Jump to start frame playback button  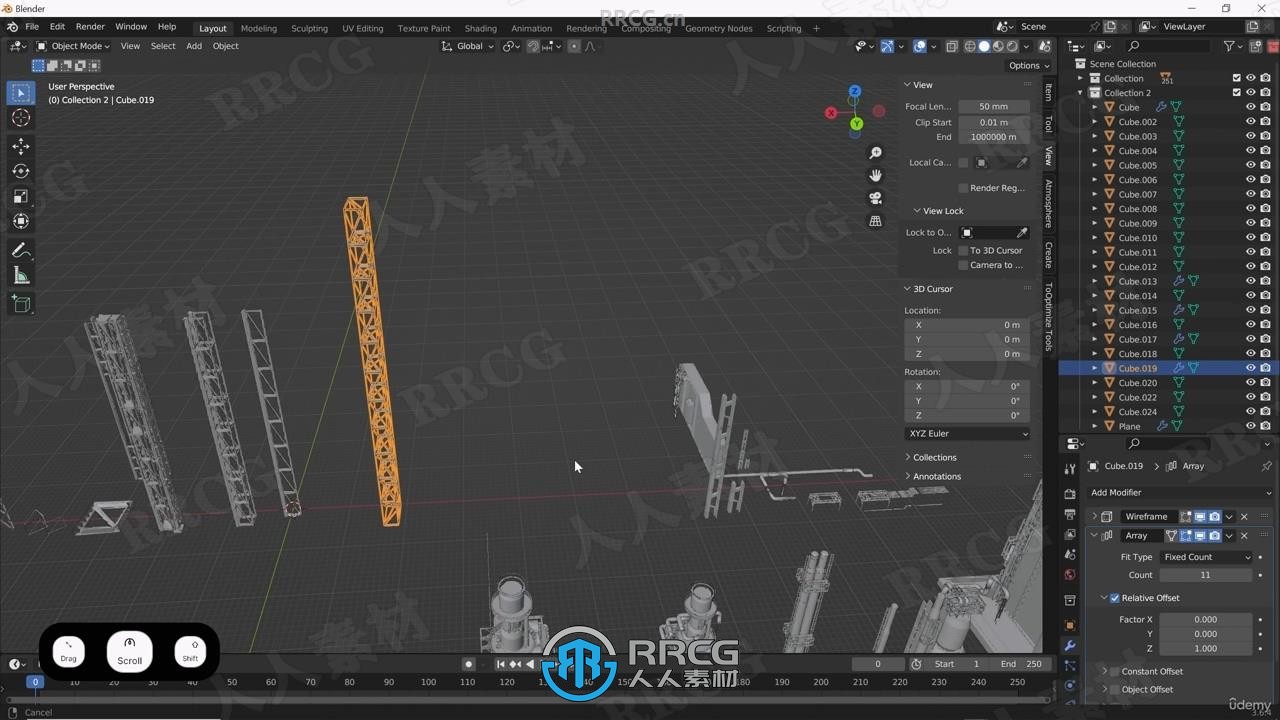click(x=501, y=664)
